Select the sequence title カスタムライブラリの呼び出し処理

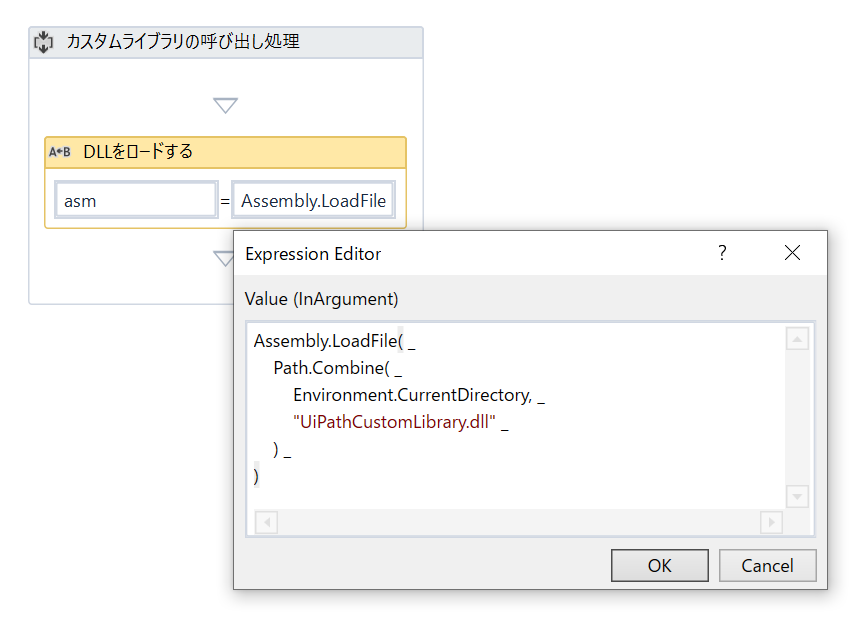(183, 41)
